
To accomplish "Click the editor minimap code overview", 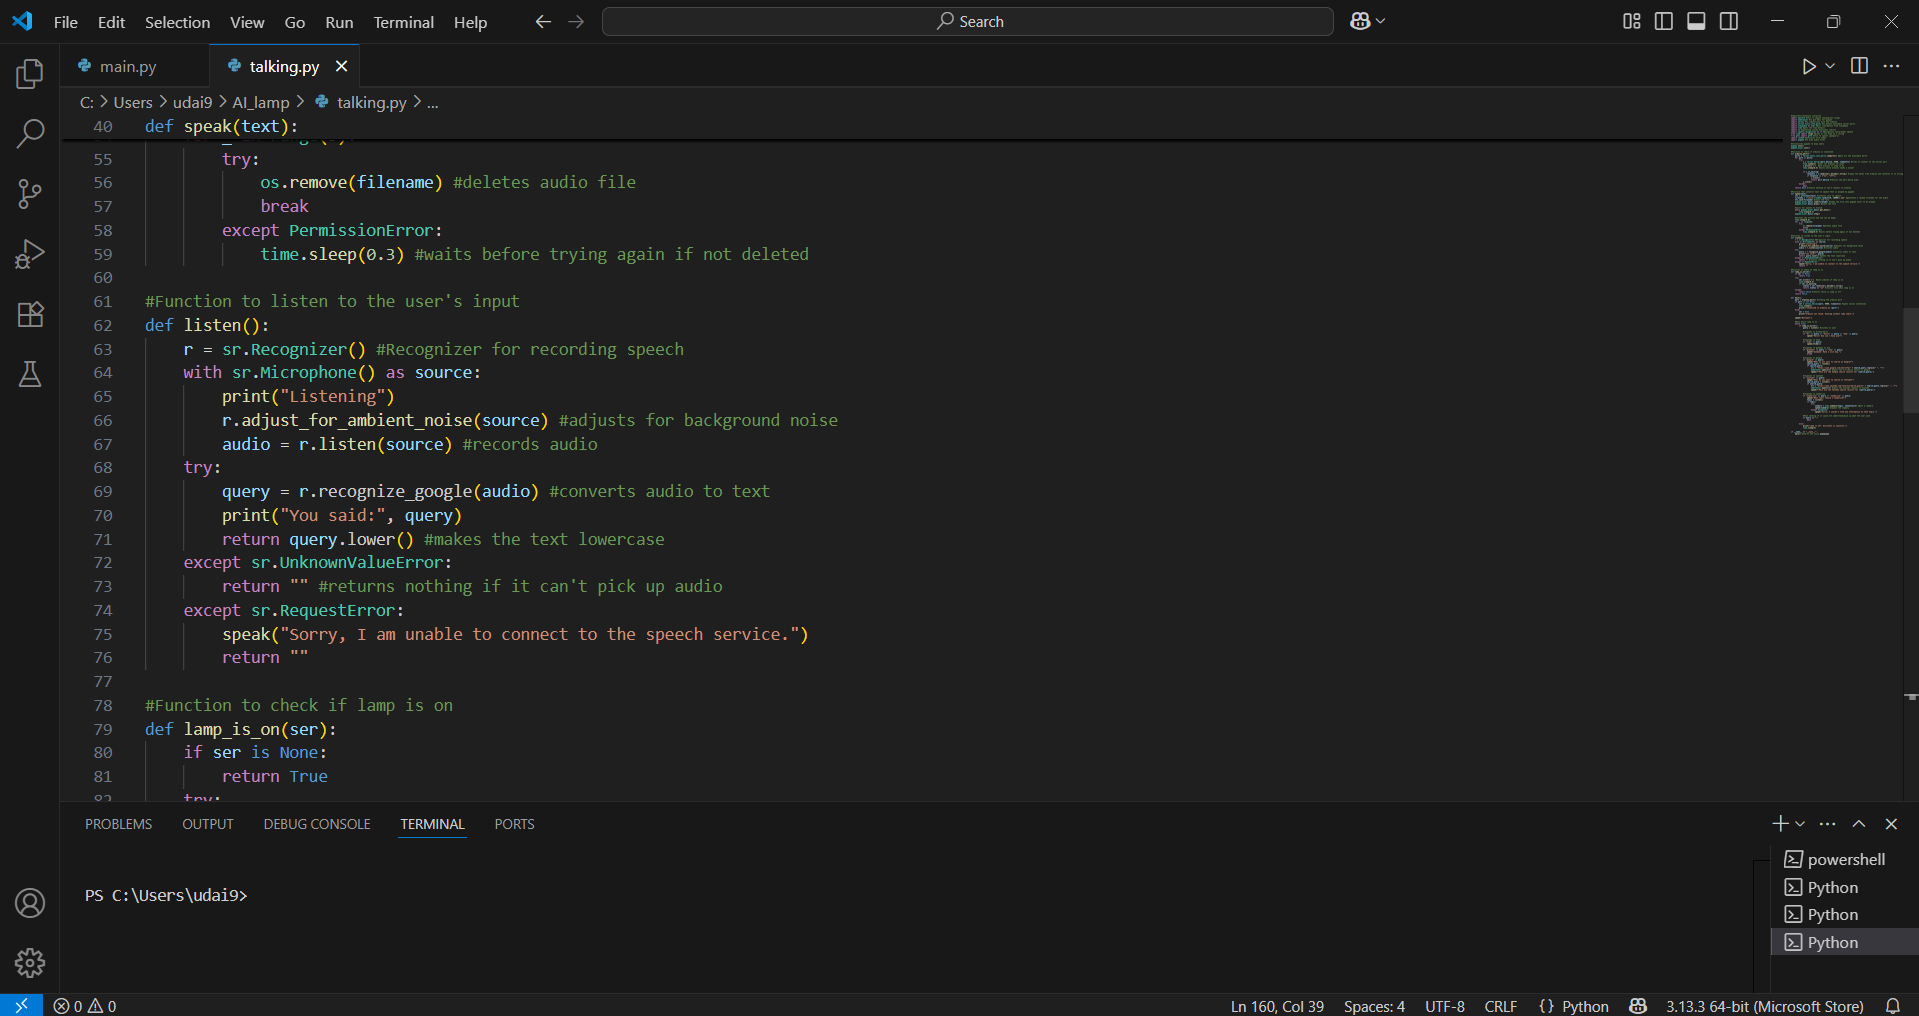I will [1845, 275].
